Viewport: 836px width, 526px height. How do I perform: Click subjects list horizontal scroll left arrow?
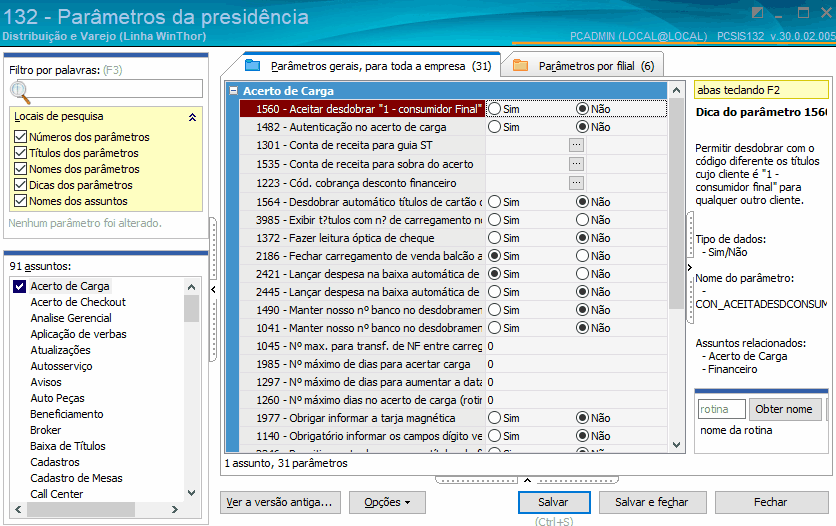click(18, 509)
